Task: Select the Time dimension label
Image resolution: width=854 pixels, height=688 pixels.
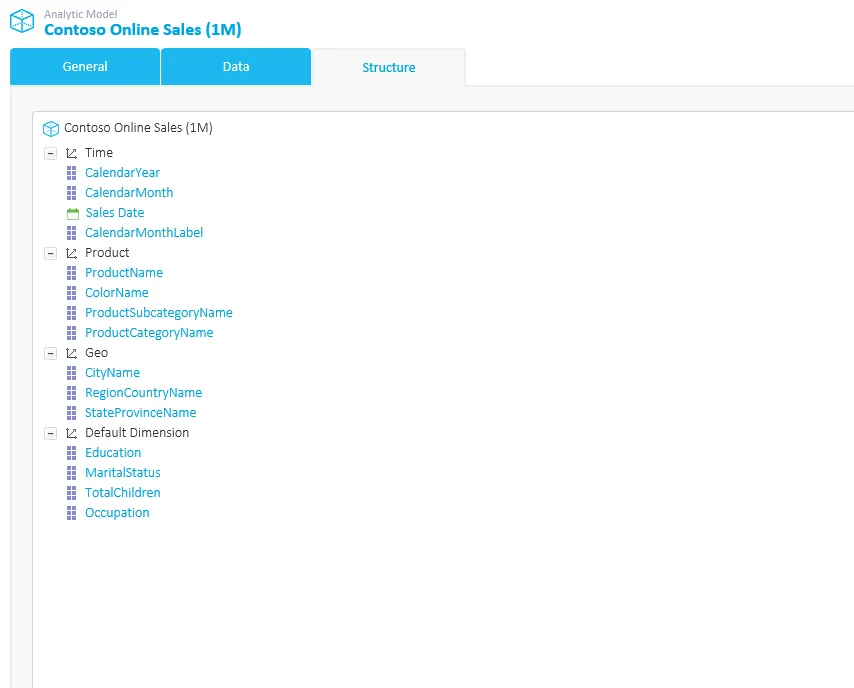Action: tap(99, 153)
